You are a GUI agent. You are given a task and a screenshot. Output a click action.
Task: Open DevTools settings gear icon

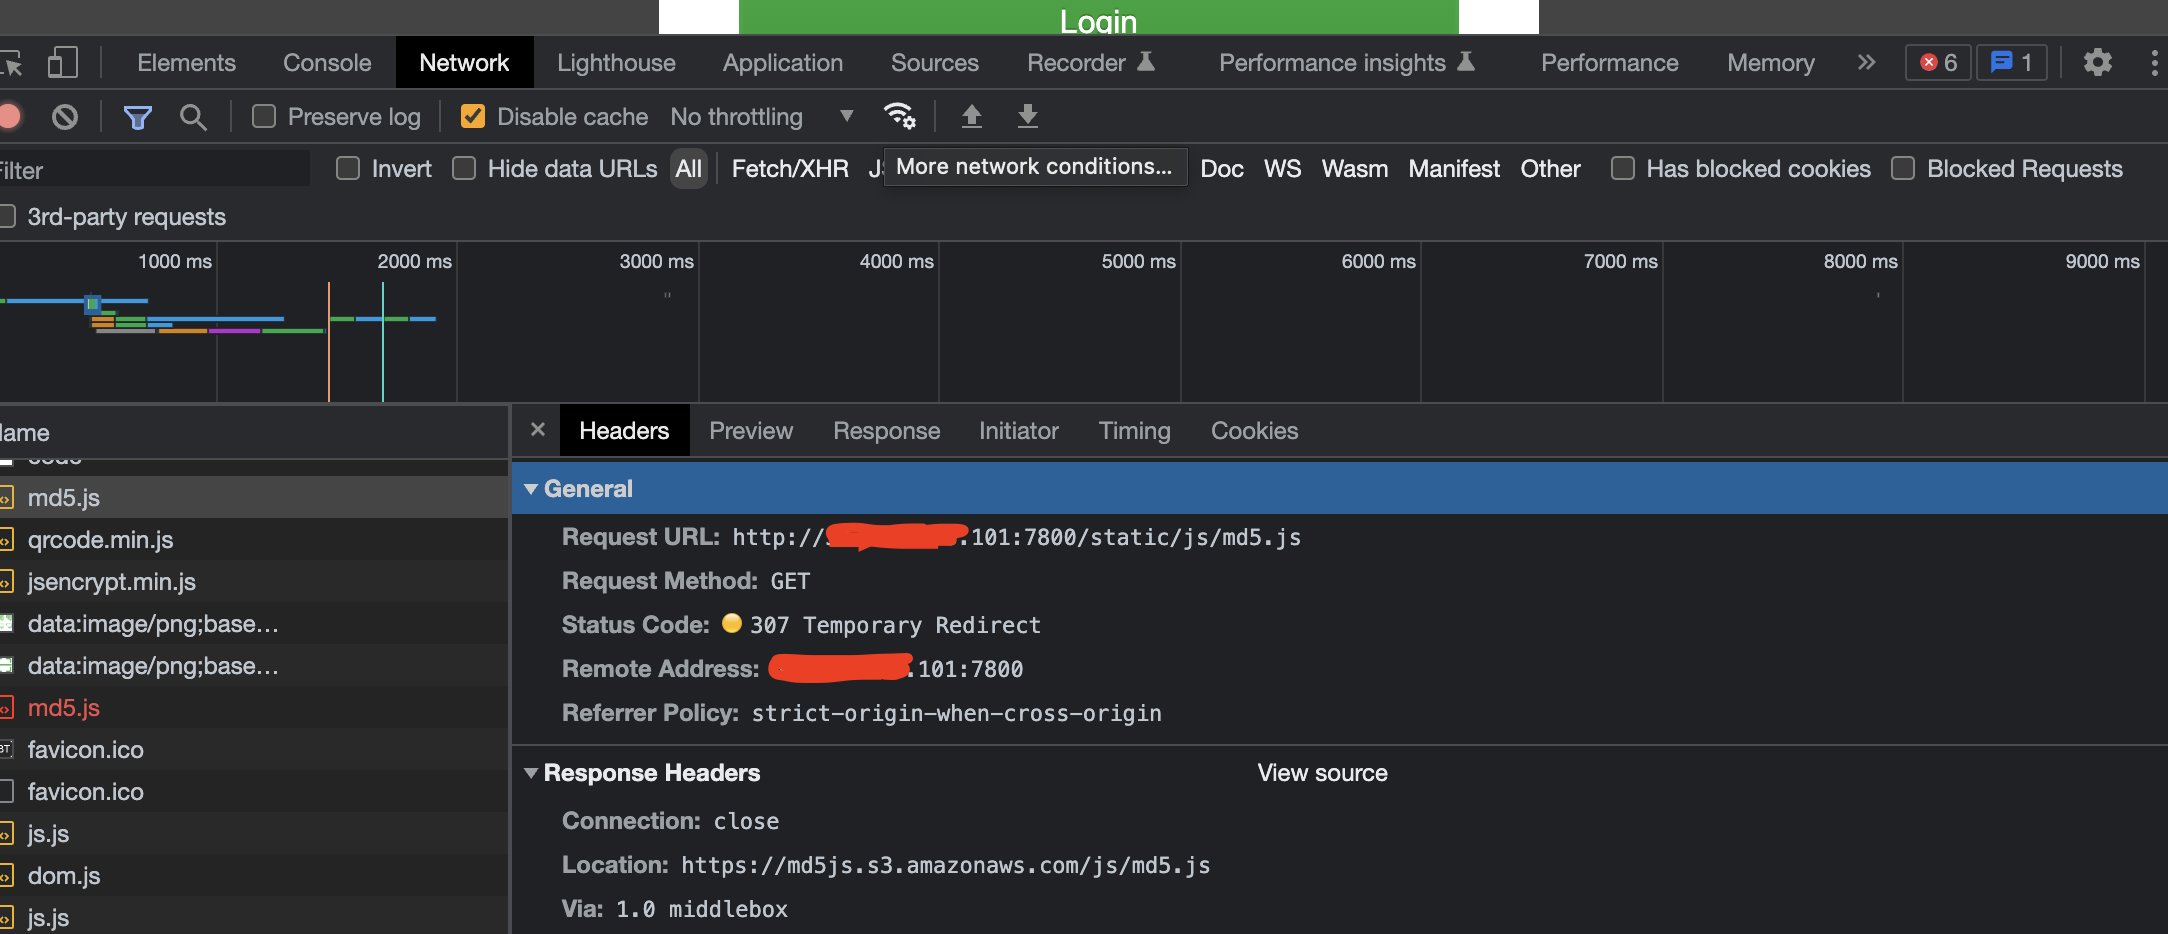click(2097, 62)
